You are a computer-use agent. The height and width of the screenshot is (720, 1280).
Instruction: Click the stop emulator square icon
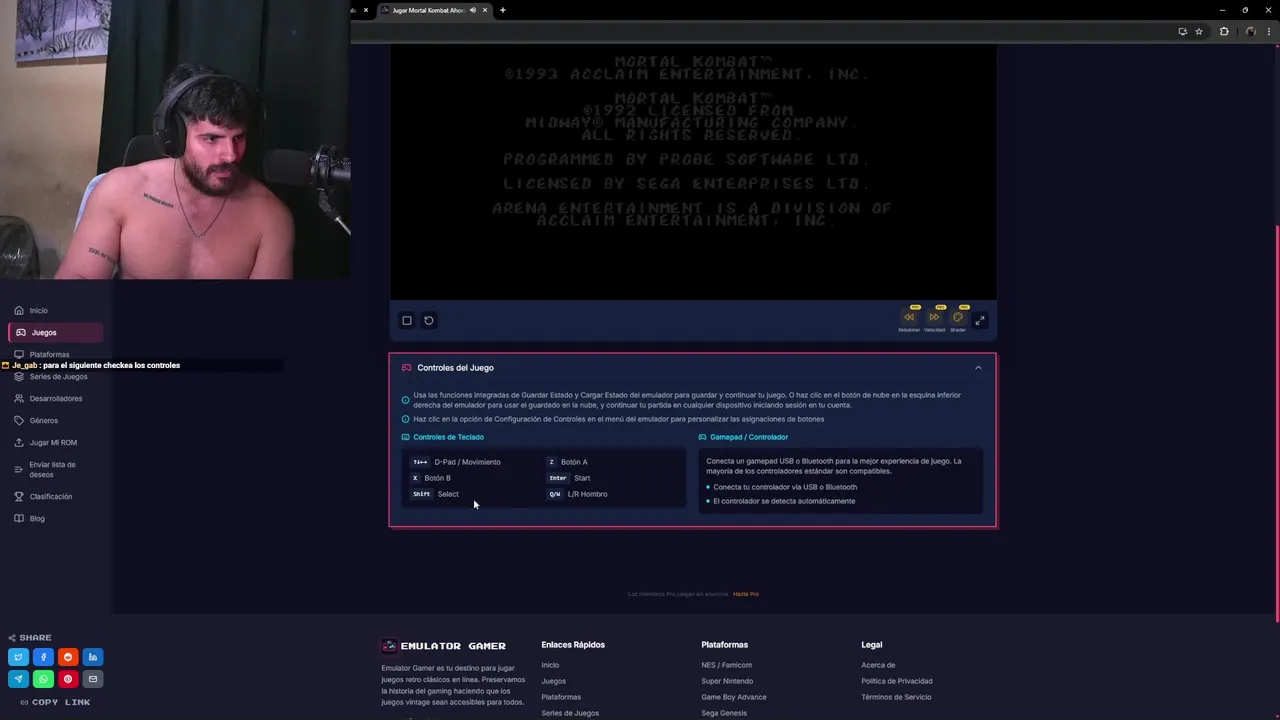[x=407, y=320]
